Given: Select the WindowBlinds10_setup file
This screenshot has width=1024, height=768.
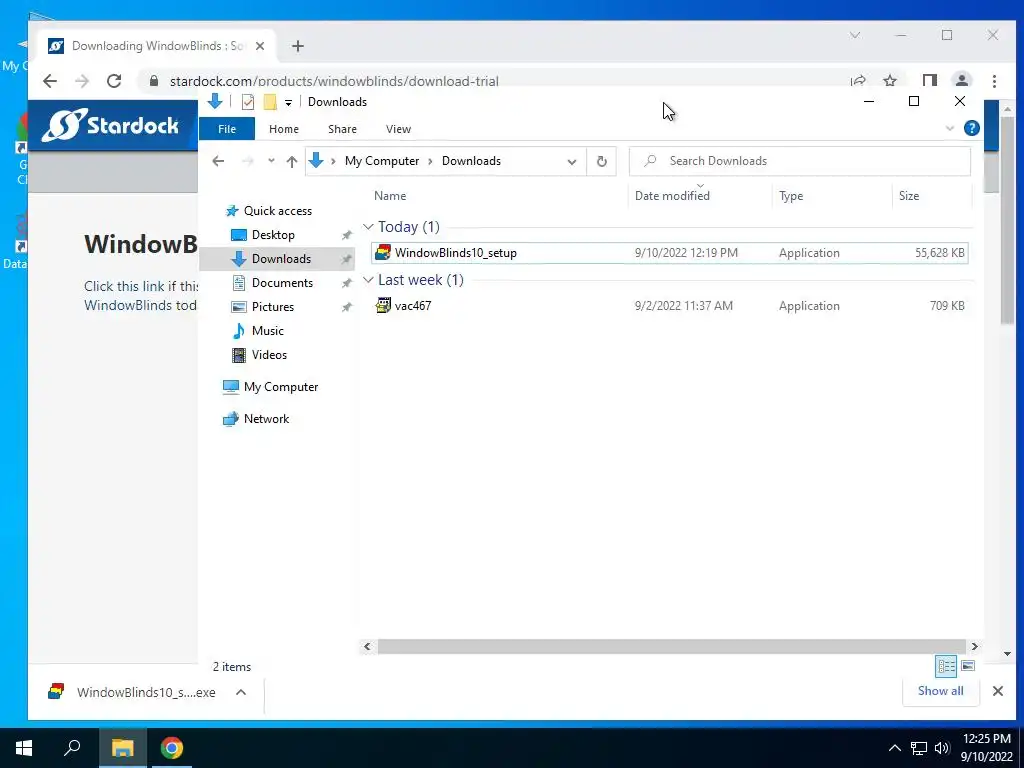Looking at the screenshot, I should tap(669, 253).
